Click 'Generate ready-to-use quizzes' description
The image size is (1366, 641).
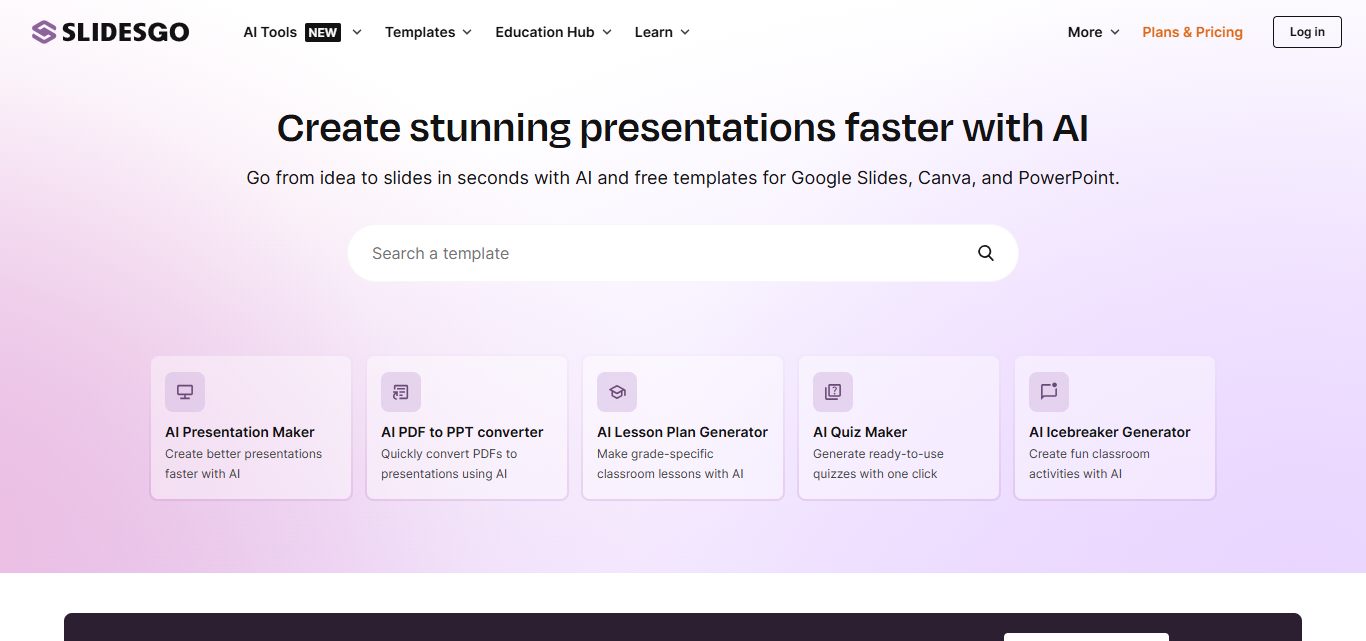point(878,464)
